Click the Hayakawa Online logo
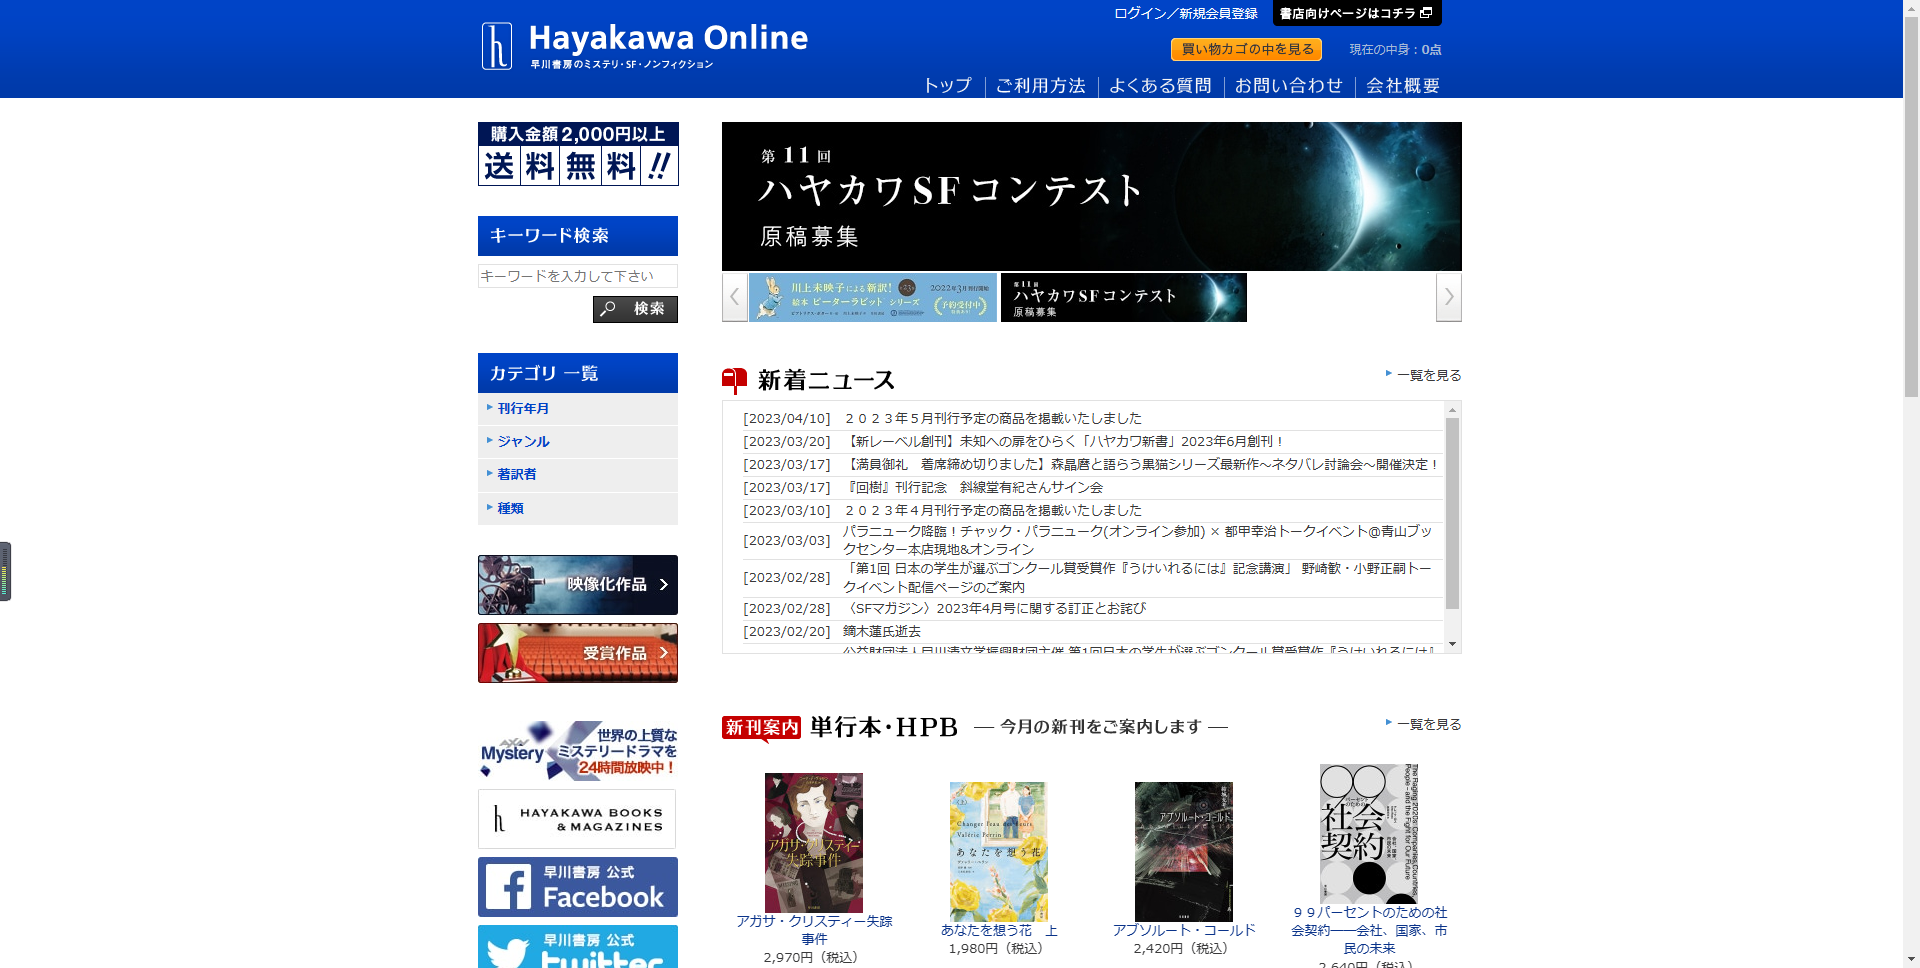Viewport: 1920px width, 968px height. click(x=644, y=46)
